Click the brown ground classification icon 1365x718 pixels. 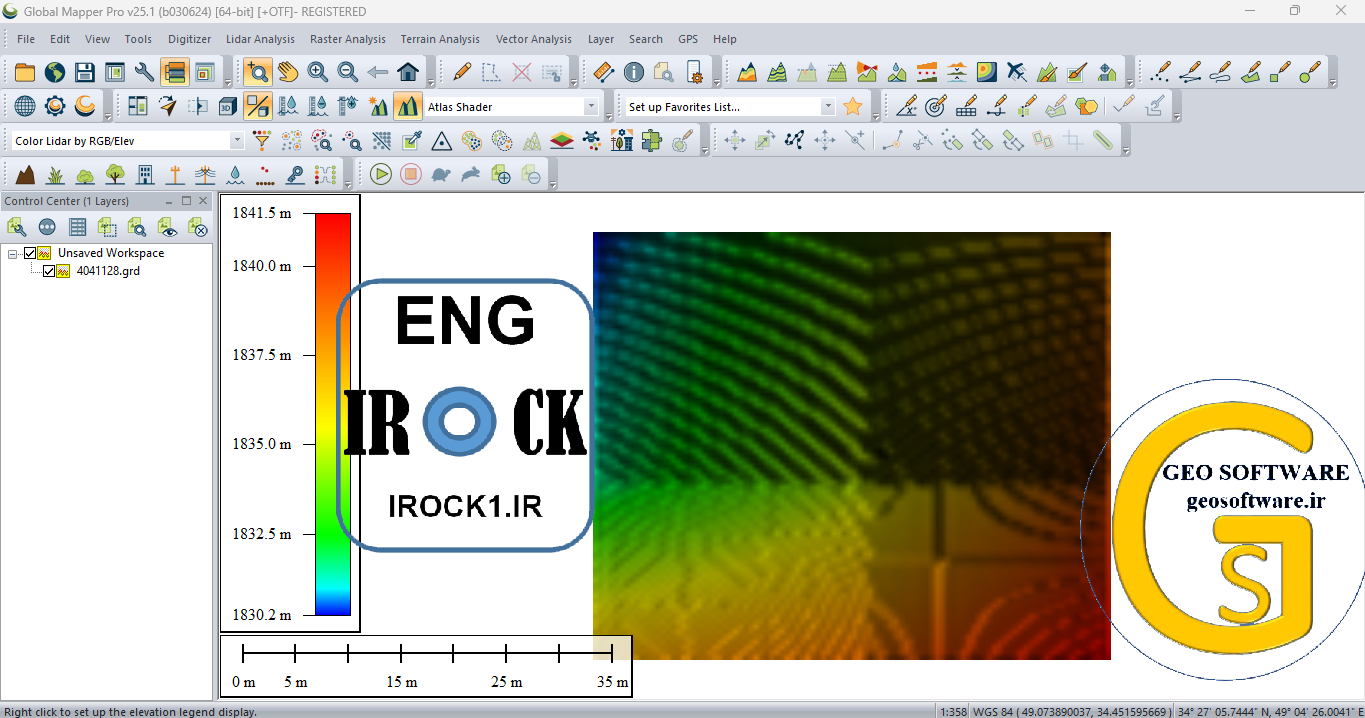click(x=25, y=174)
